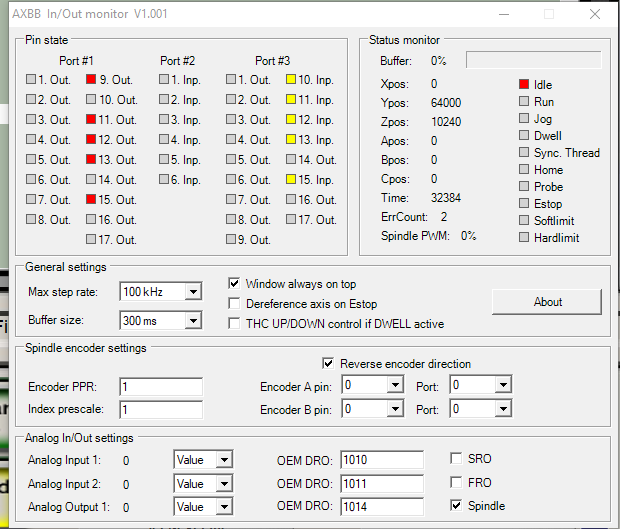Open the Max step rate dropdown
Image resolution: width=620 pixels, height=529 pixels.
[193, 292]
